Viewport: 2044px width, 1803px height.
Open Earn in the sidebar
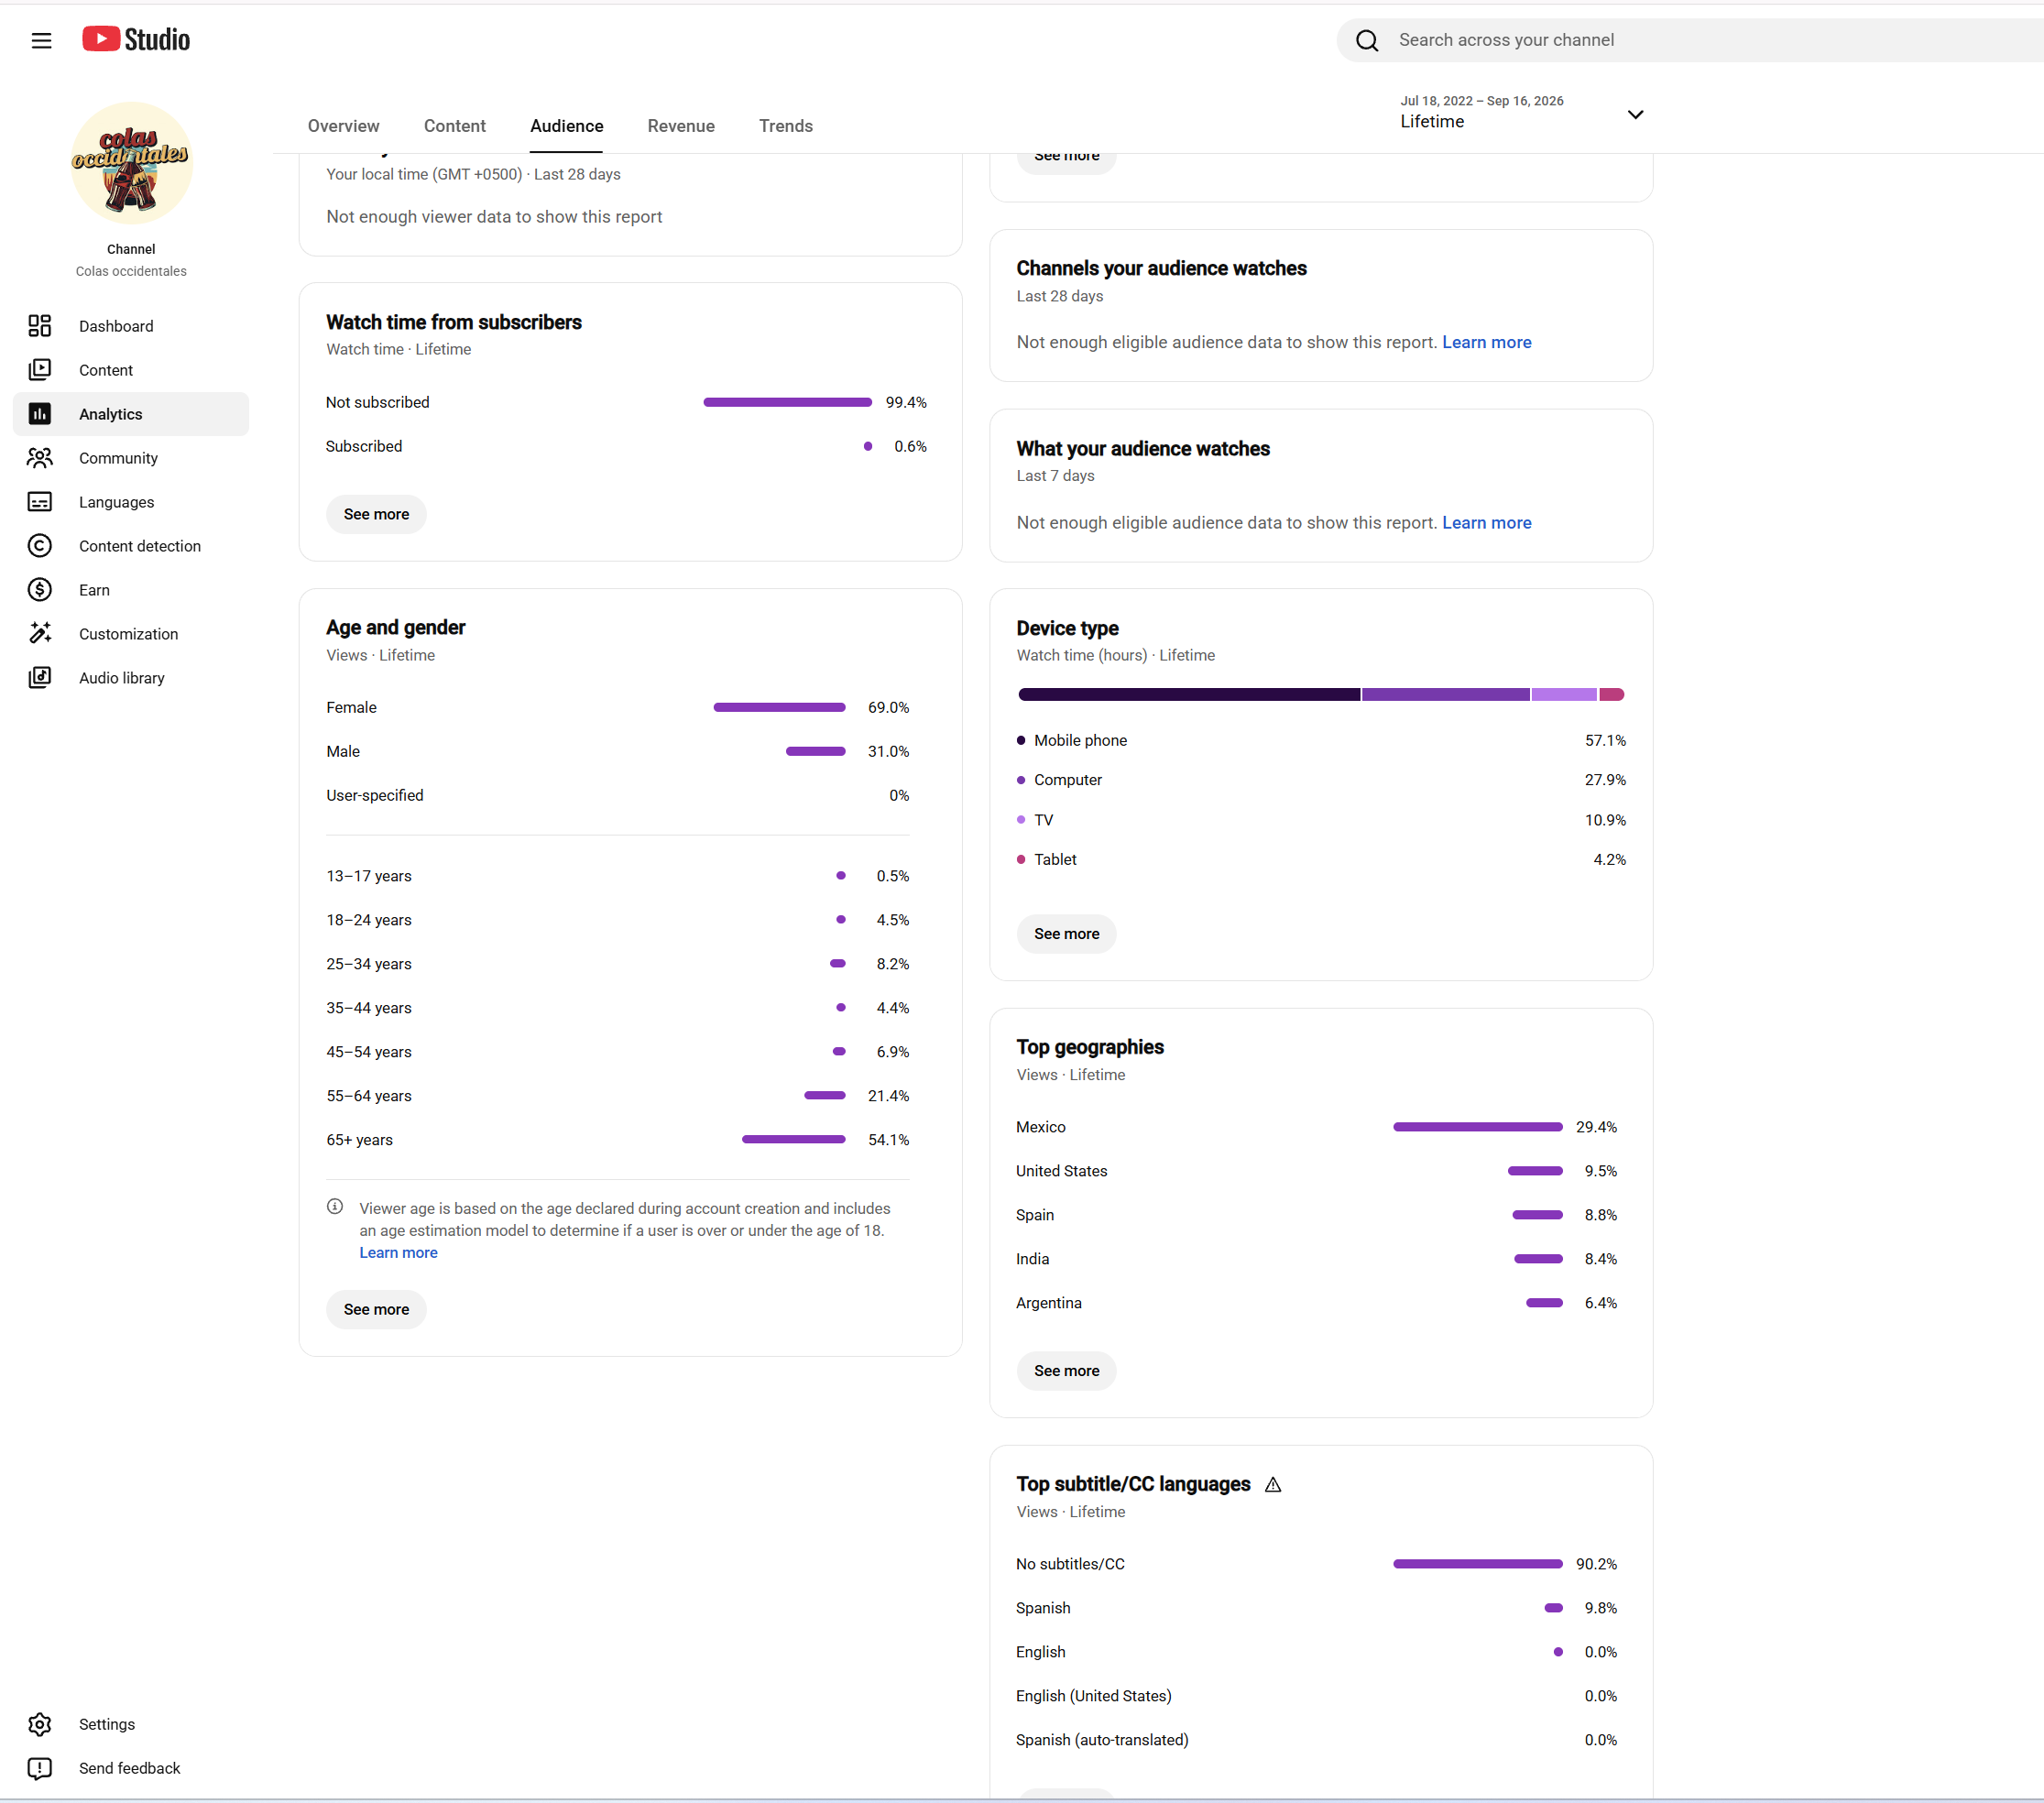click(x=131, y=590)
